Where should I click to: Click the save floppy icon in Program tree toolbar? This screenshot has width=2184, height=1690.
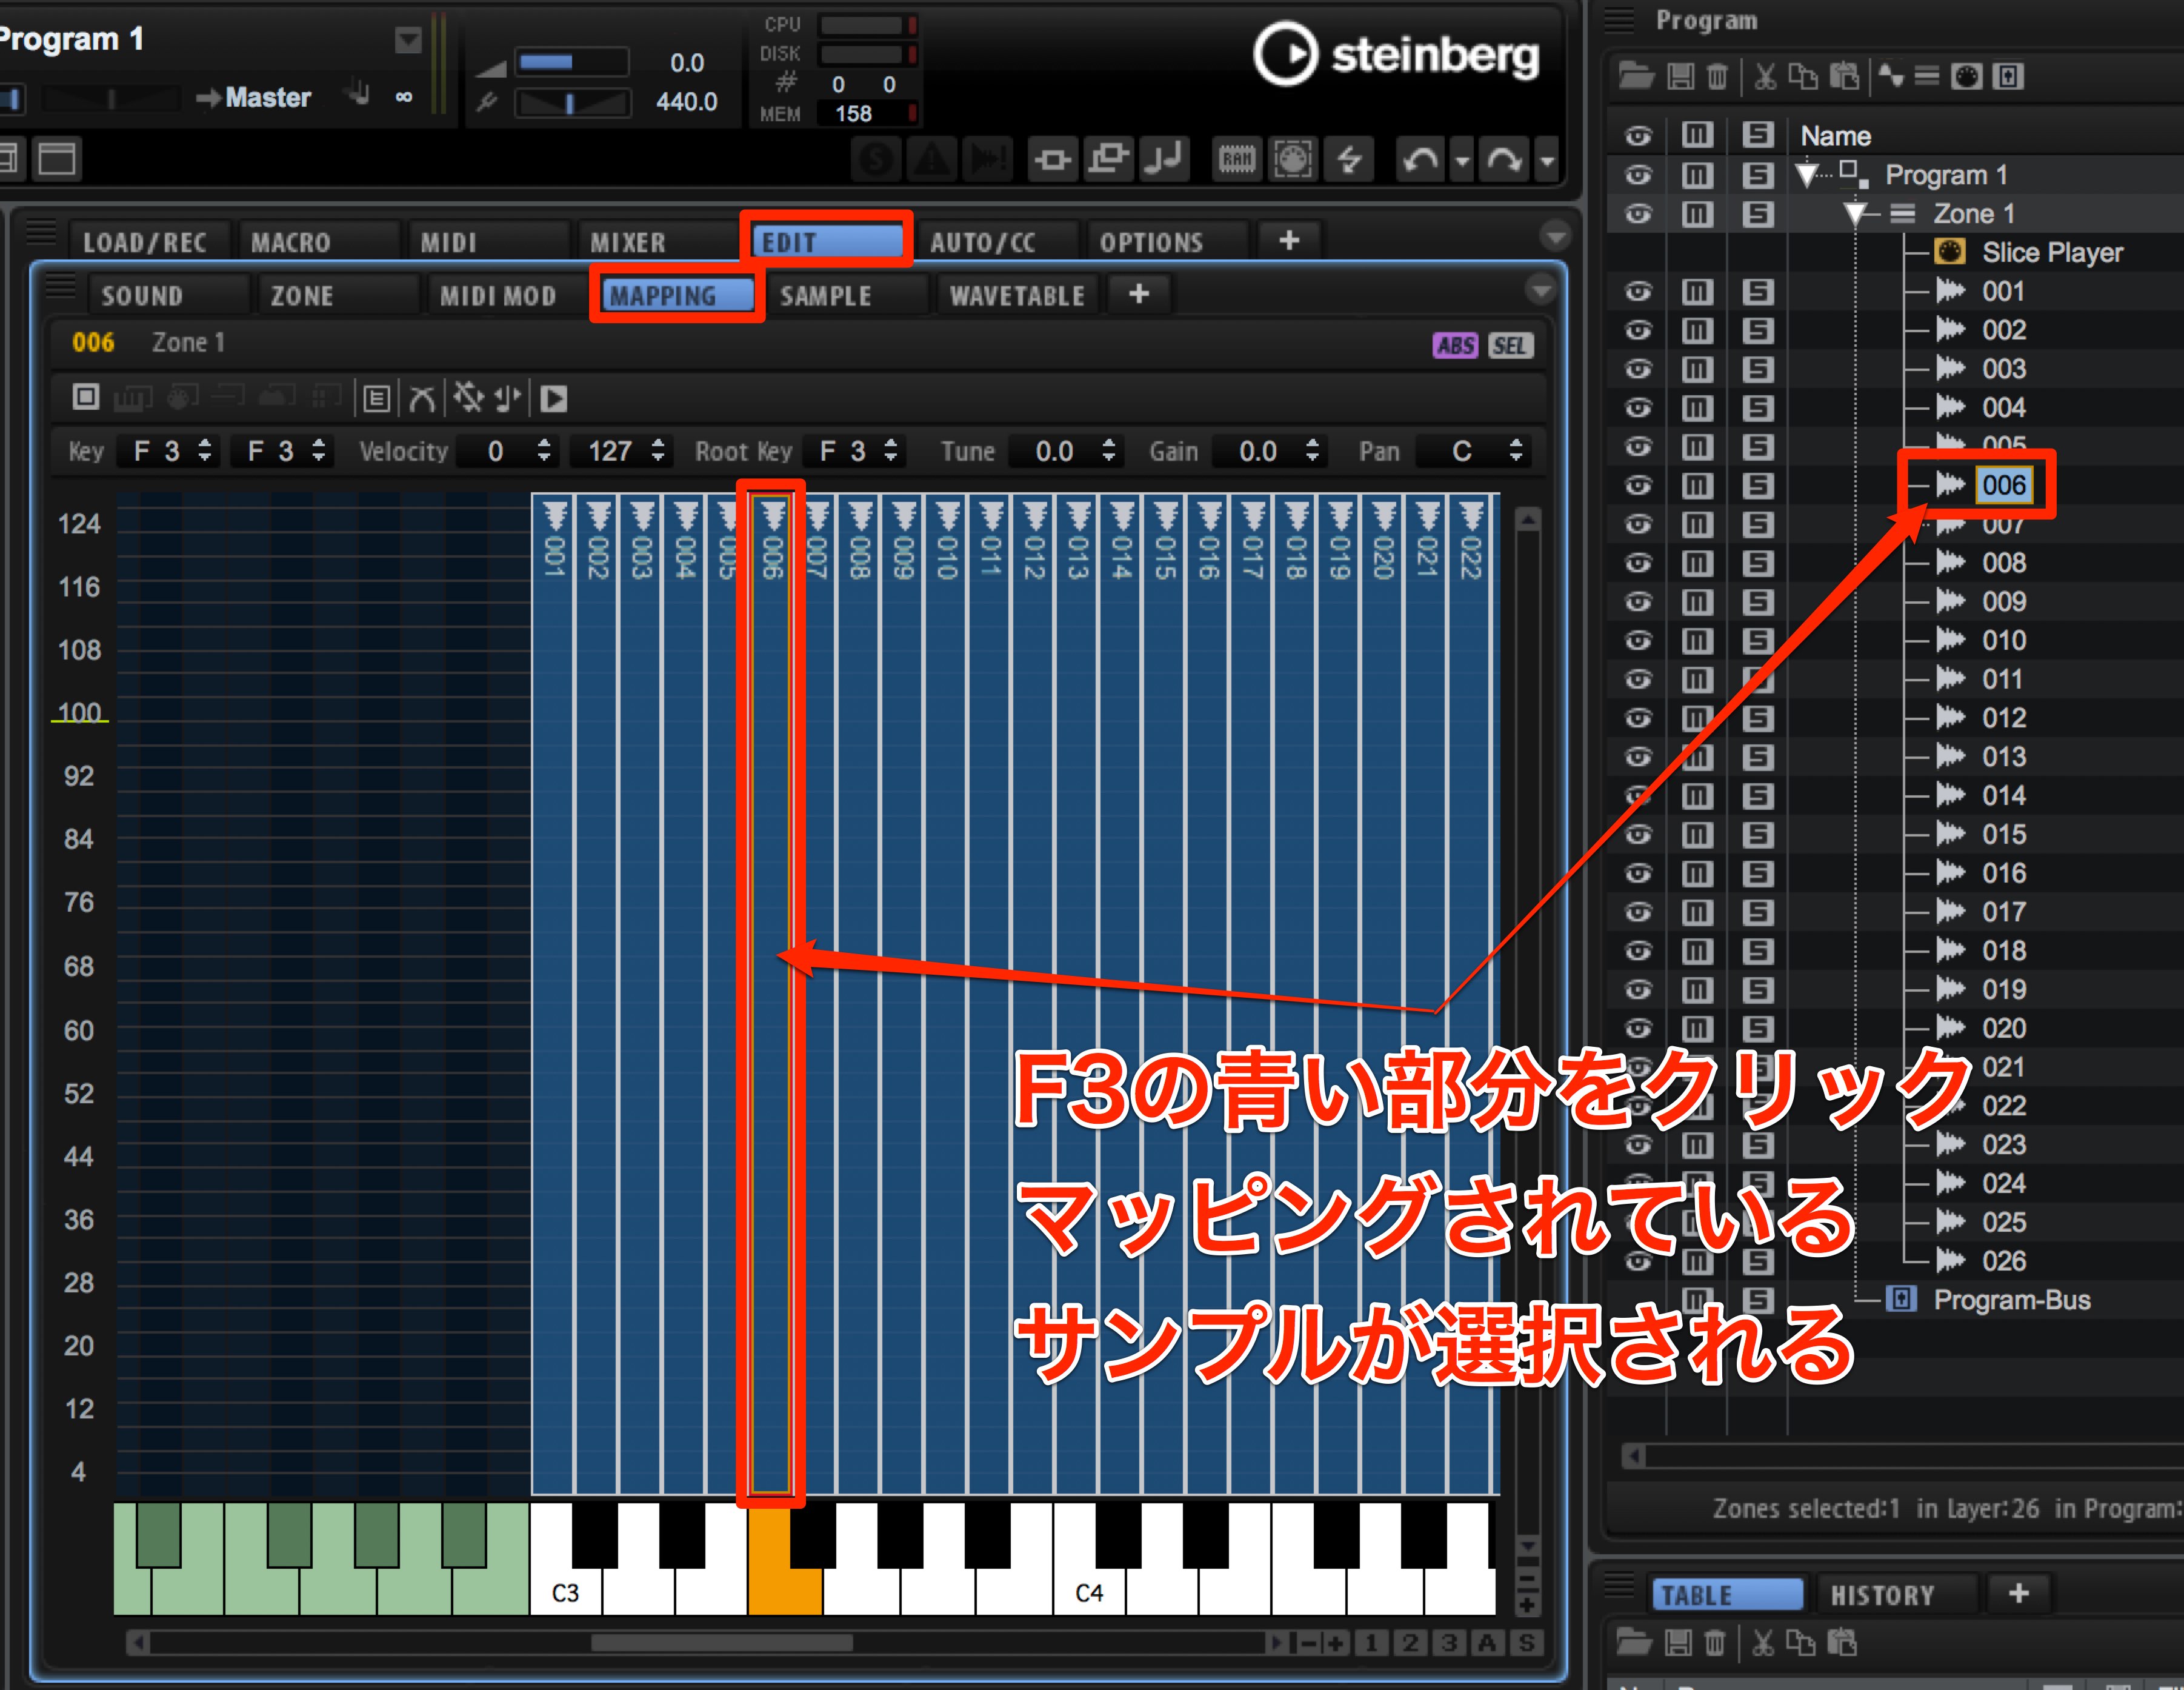pos(1681,76)
